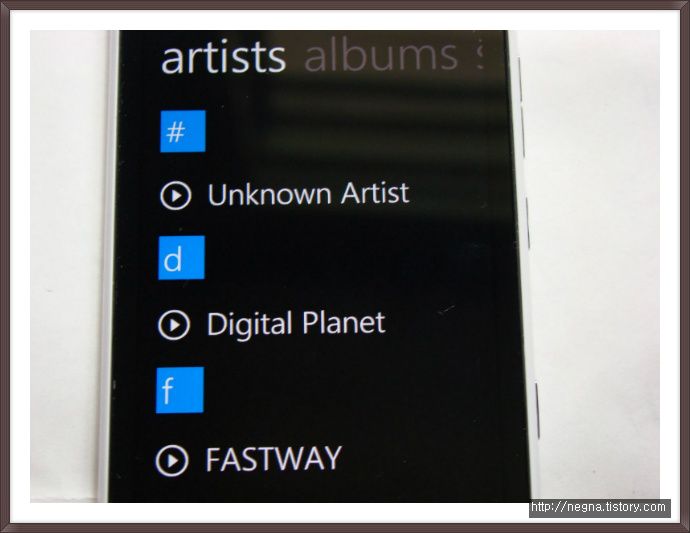The width and height of the screenshot is (690, 533).
Task: Click the greyed-out albums heading
Action: [x=381, y=56]
